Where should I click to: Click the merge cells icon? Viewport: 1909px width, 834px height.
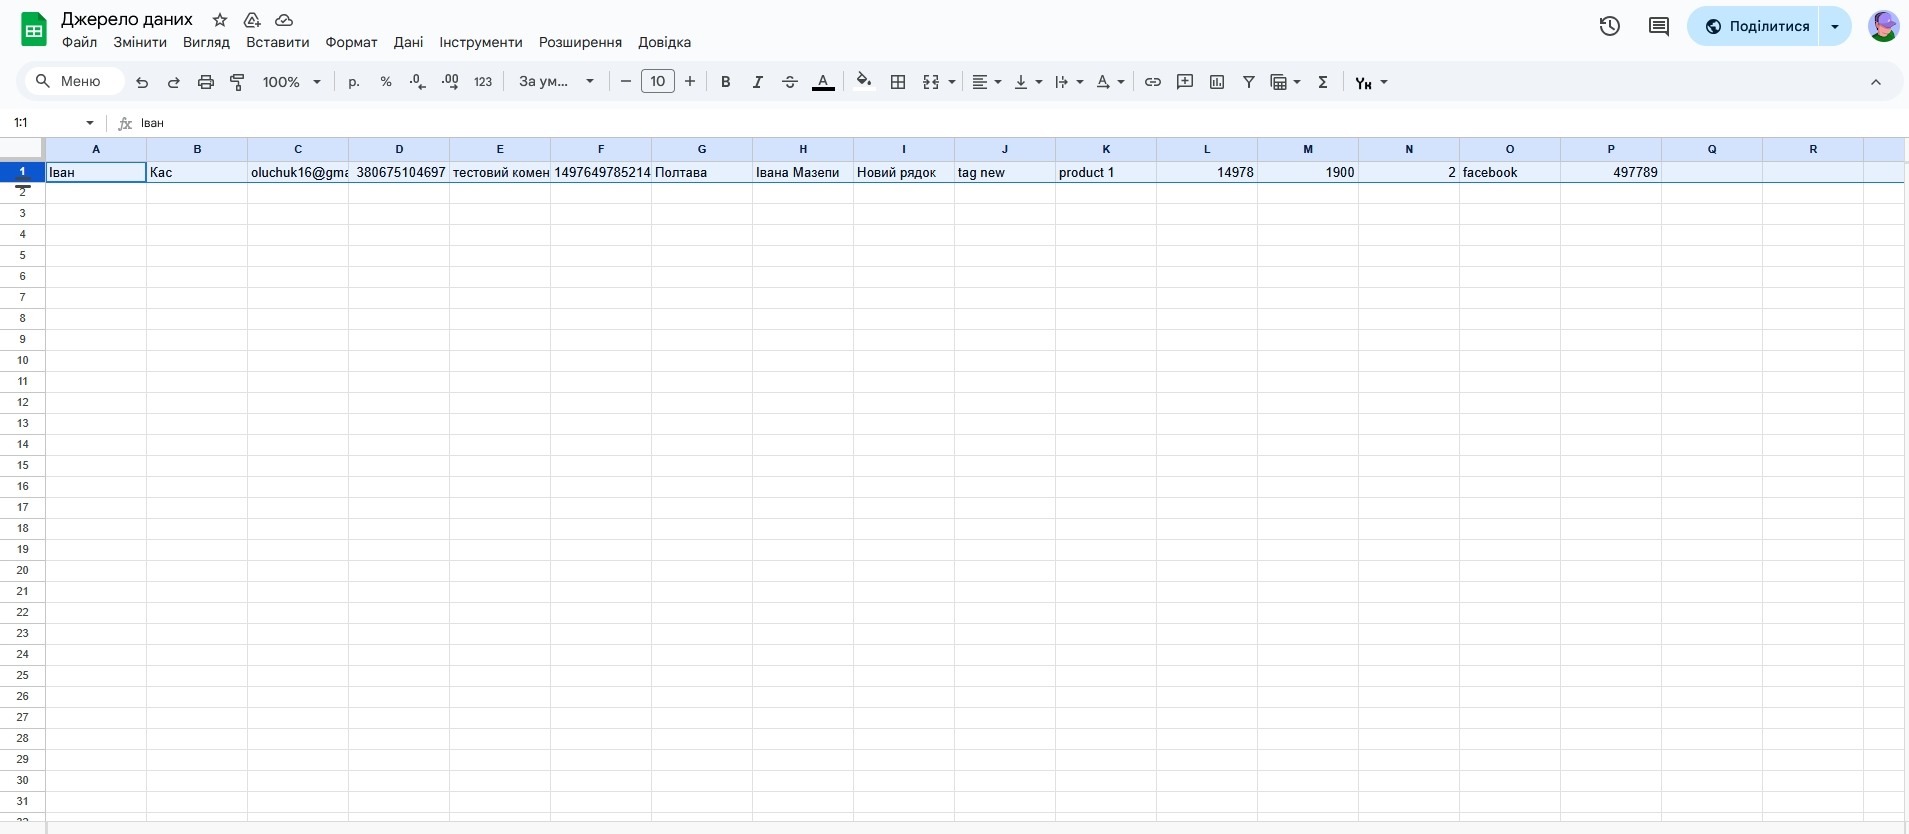coord(931,82)
